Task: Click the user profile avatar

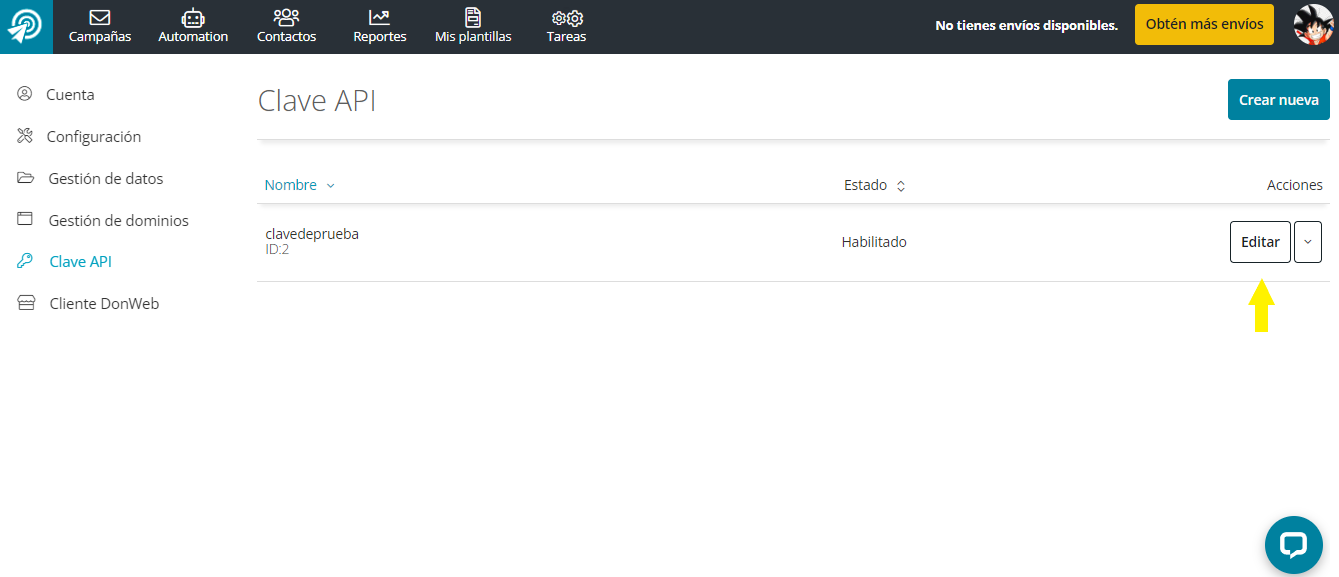Action: pyautogui.click(x=1313, y=25)
